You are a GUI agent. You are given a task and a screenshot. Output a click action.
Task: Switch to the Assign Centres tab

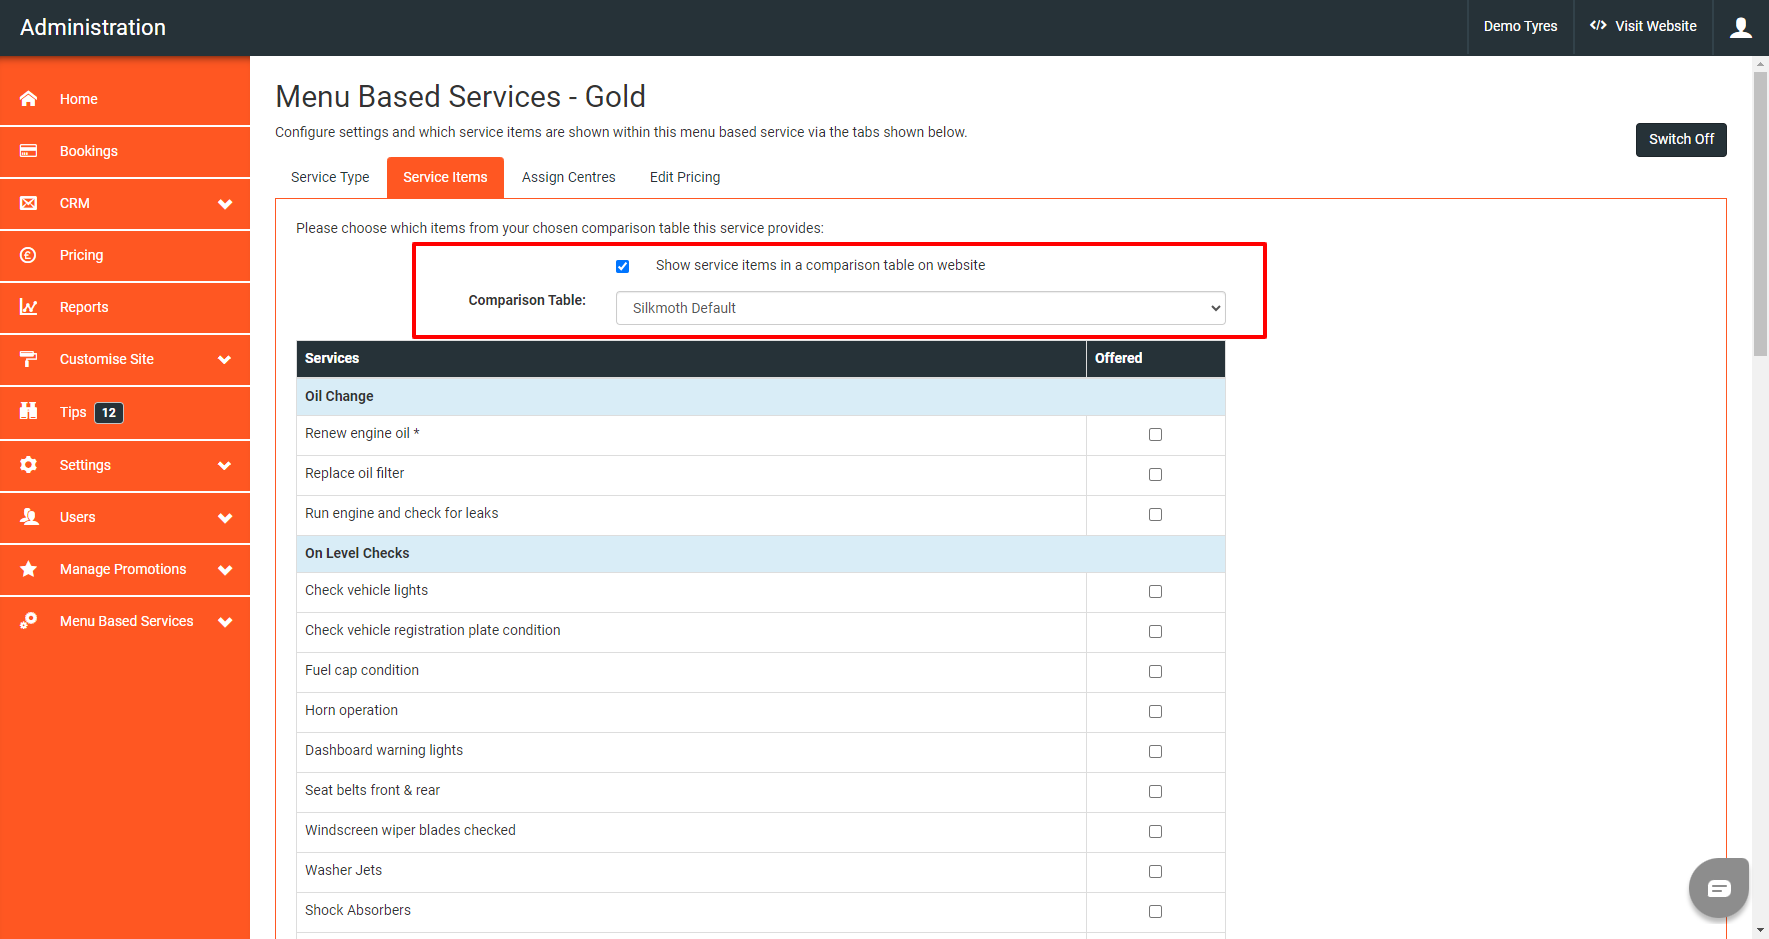(x=568, y=177)
